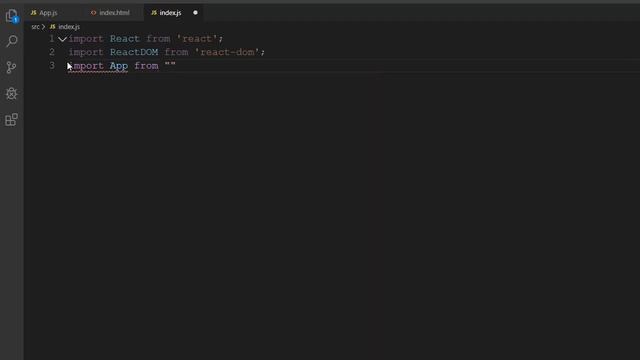Click the unsaved dot on index.js tab
This screenshot has width=640, height=360.
[195, 13]
